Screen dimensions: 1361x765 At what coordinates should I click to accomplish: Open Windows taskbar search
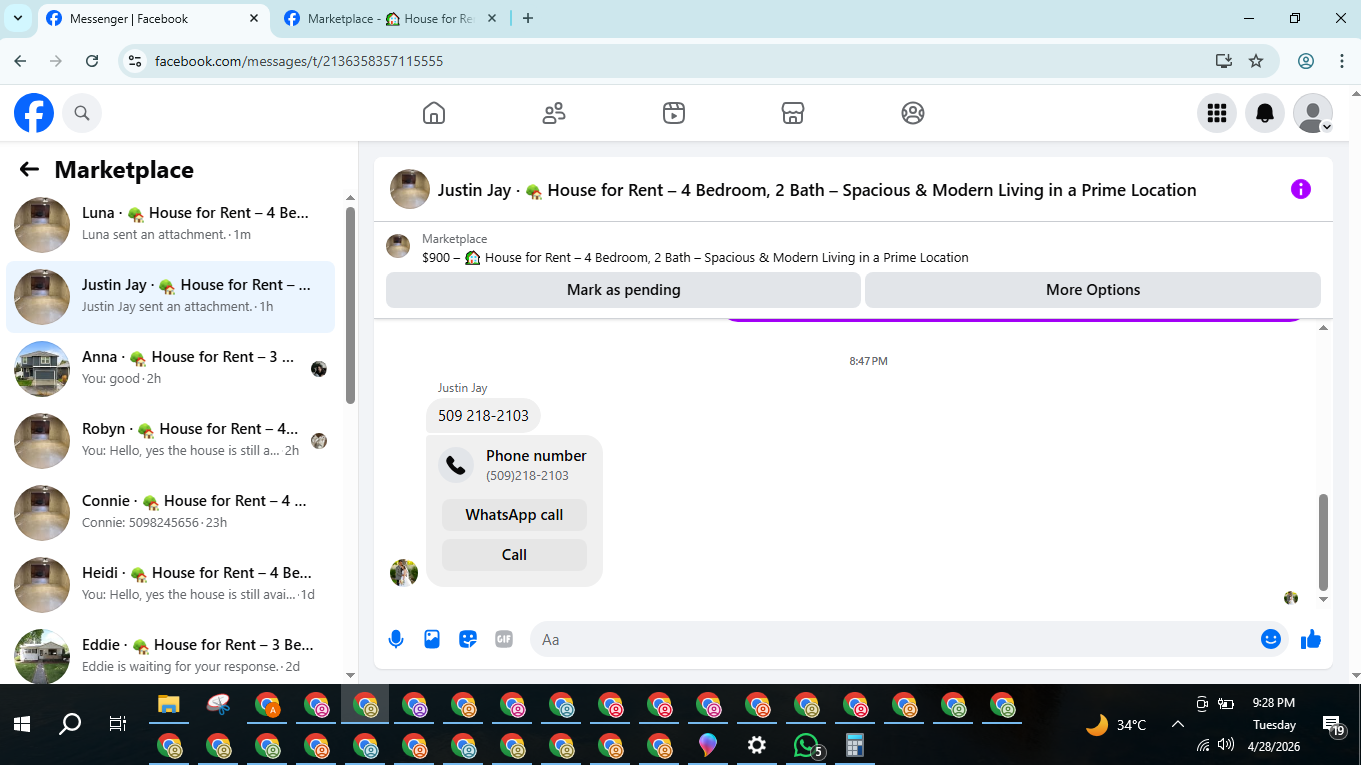click(70, 724)
